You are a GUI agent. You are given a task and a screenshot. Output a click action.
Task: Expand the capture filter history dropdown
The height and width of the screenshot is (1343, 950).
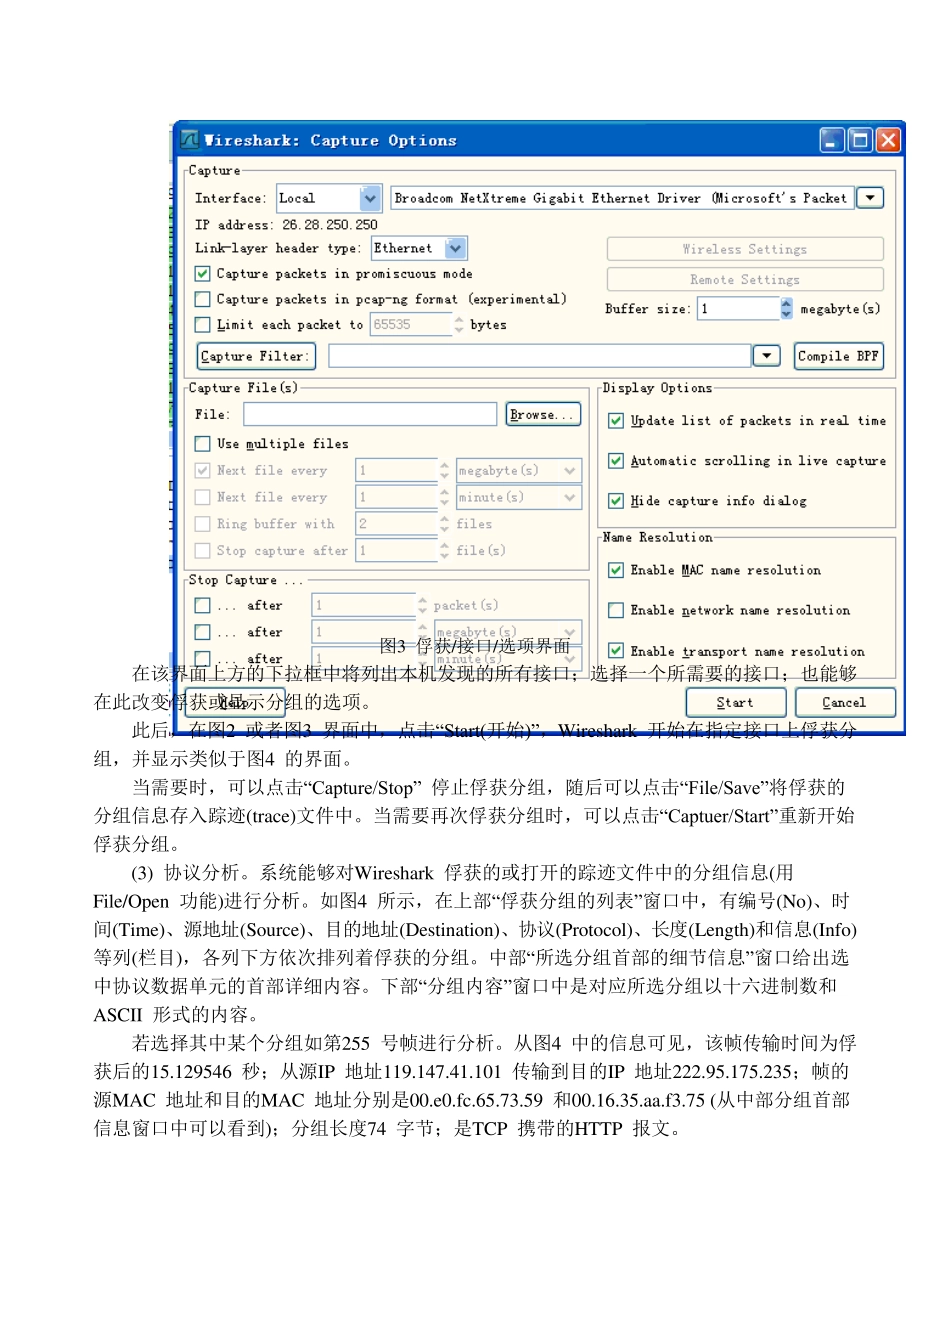click(767, 356)
